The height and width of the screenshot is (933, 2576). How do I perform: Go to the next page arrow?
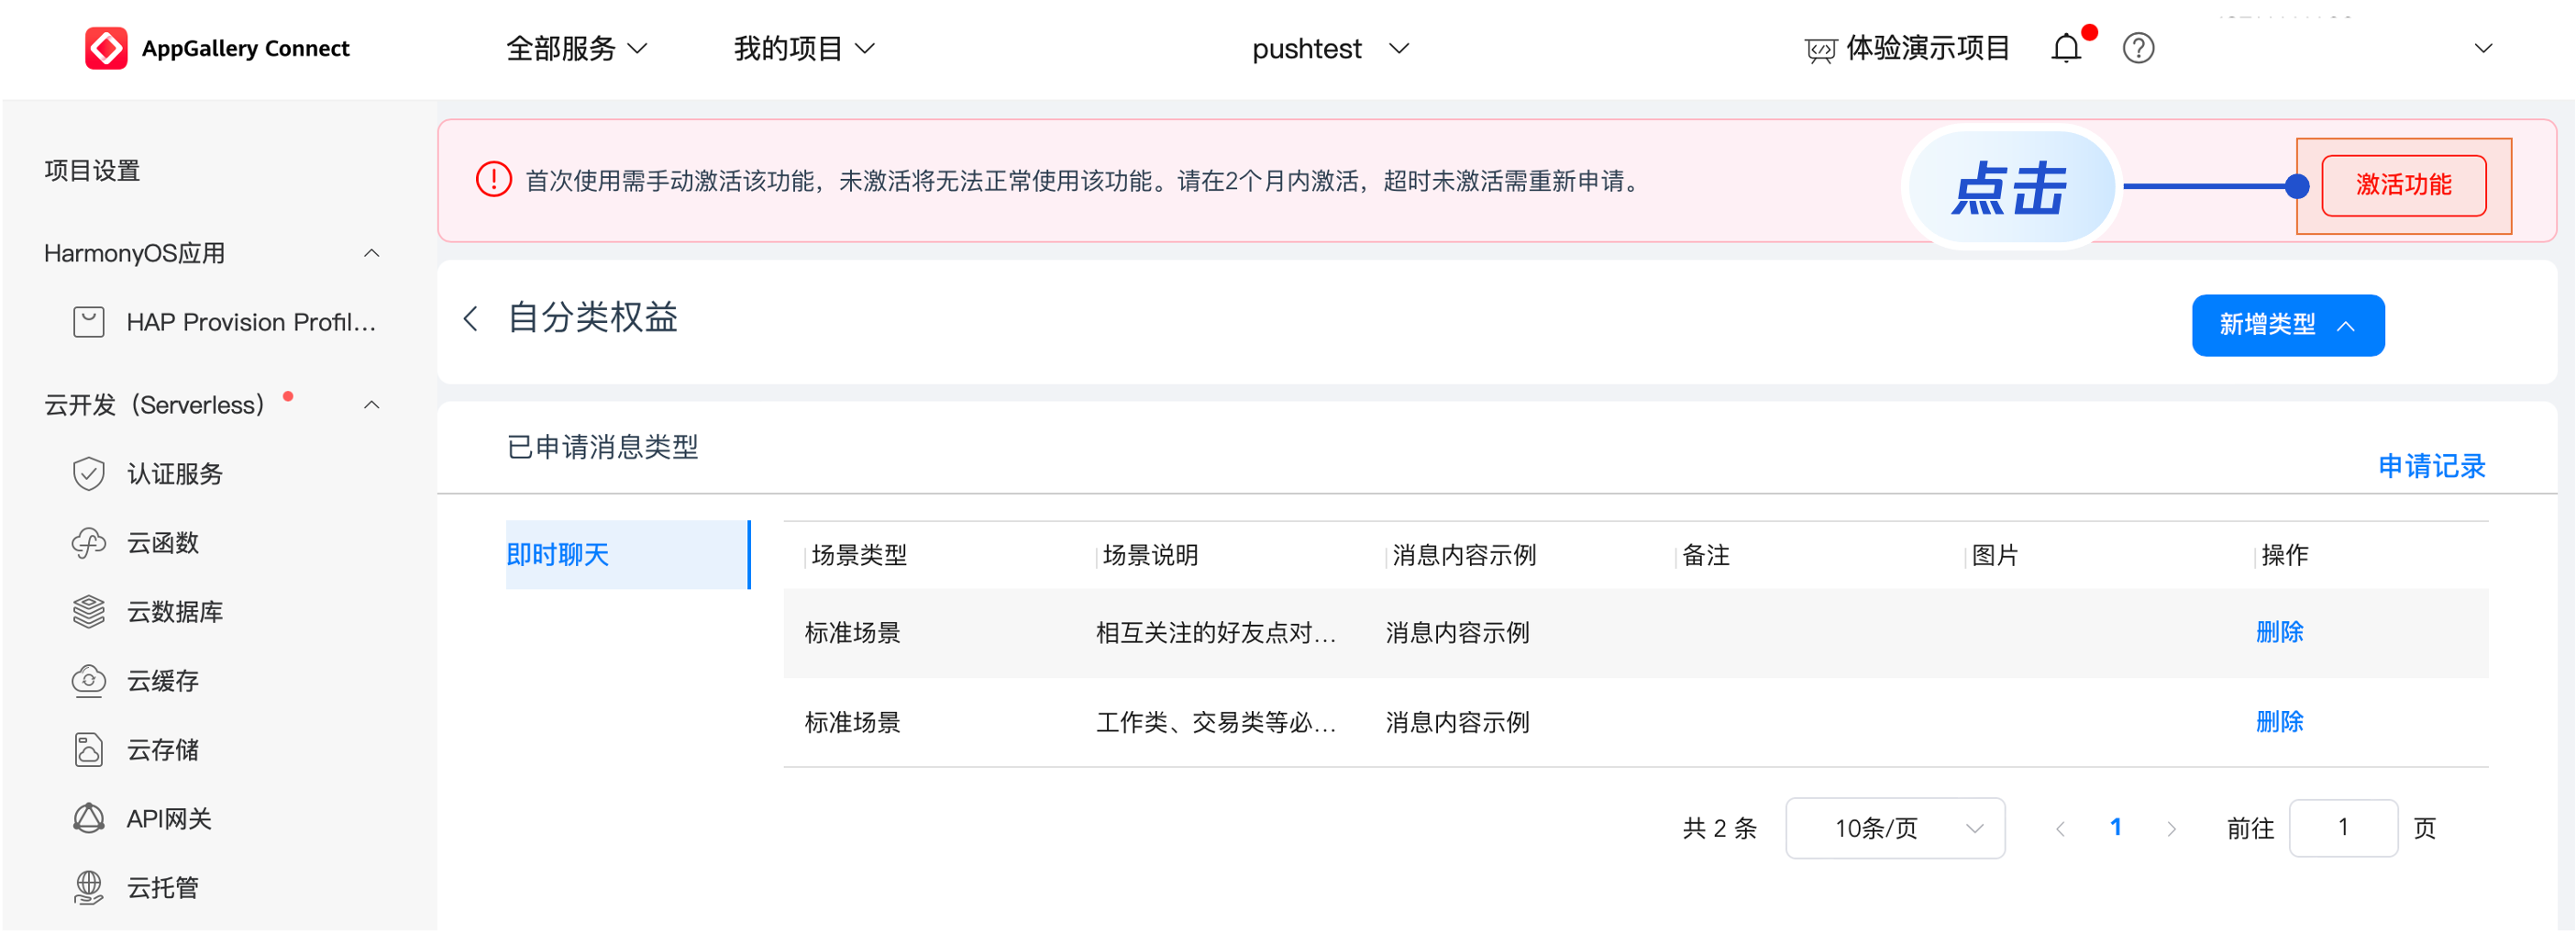2171,829
